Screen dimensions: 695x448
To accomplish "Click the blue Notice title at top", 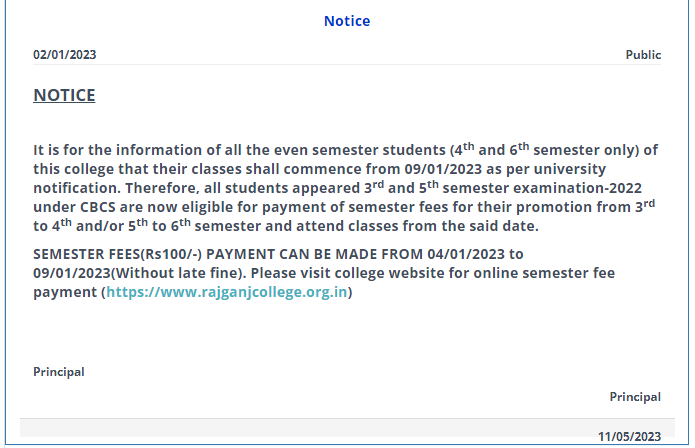I will click(347, 21).
